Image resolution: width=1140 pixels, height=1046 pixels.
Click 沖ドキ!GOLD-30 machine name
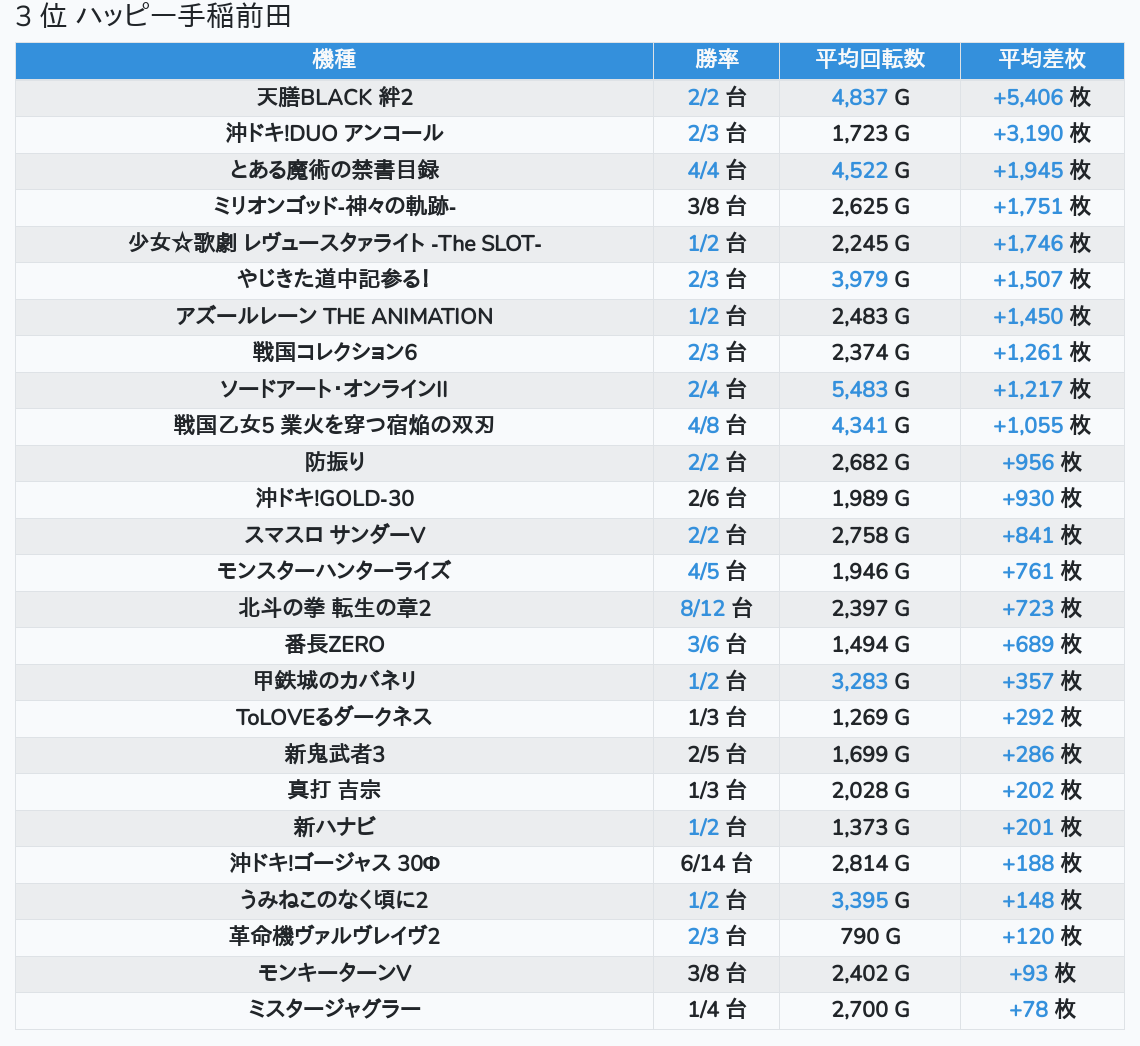(x=334, y=499)
